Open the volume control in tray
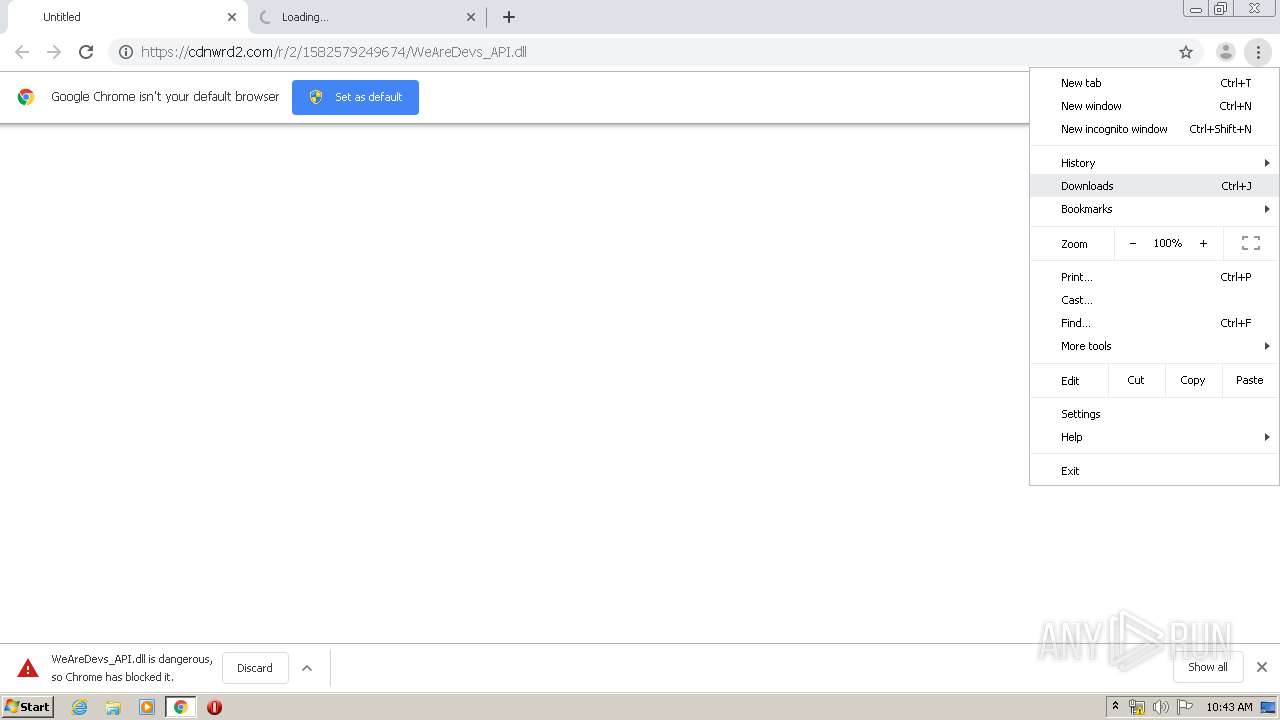The width and height of the screenshot is (1280, 720). click(1161, 707)
